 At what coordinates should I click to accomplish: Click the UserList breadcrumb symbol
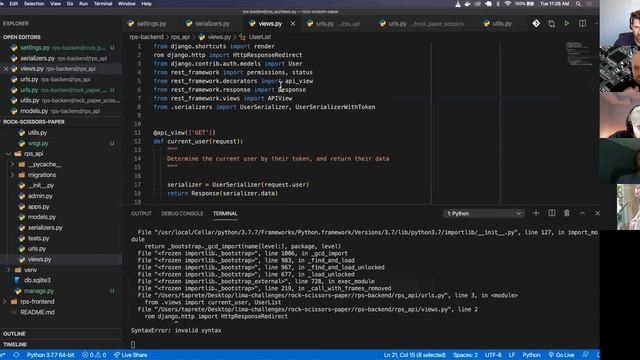click(x=260, y=37)
